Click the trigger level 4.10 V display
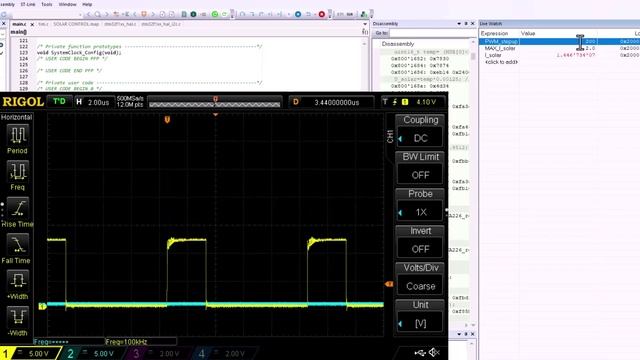640x360 pixels. click(x=413, y=102)
